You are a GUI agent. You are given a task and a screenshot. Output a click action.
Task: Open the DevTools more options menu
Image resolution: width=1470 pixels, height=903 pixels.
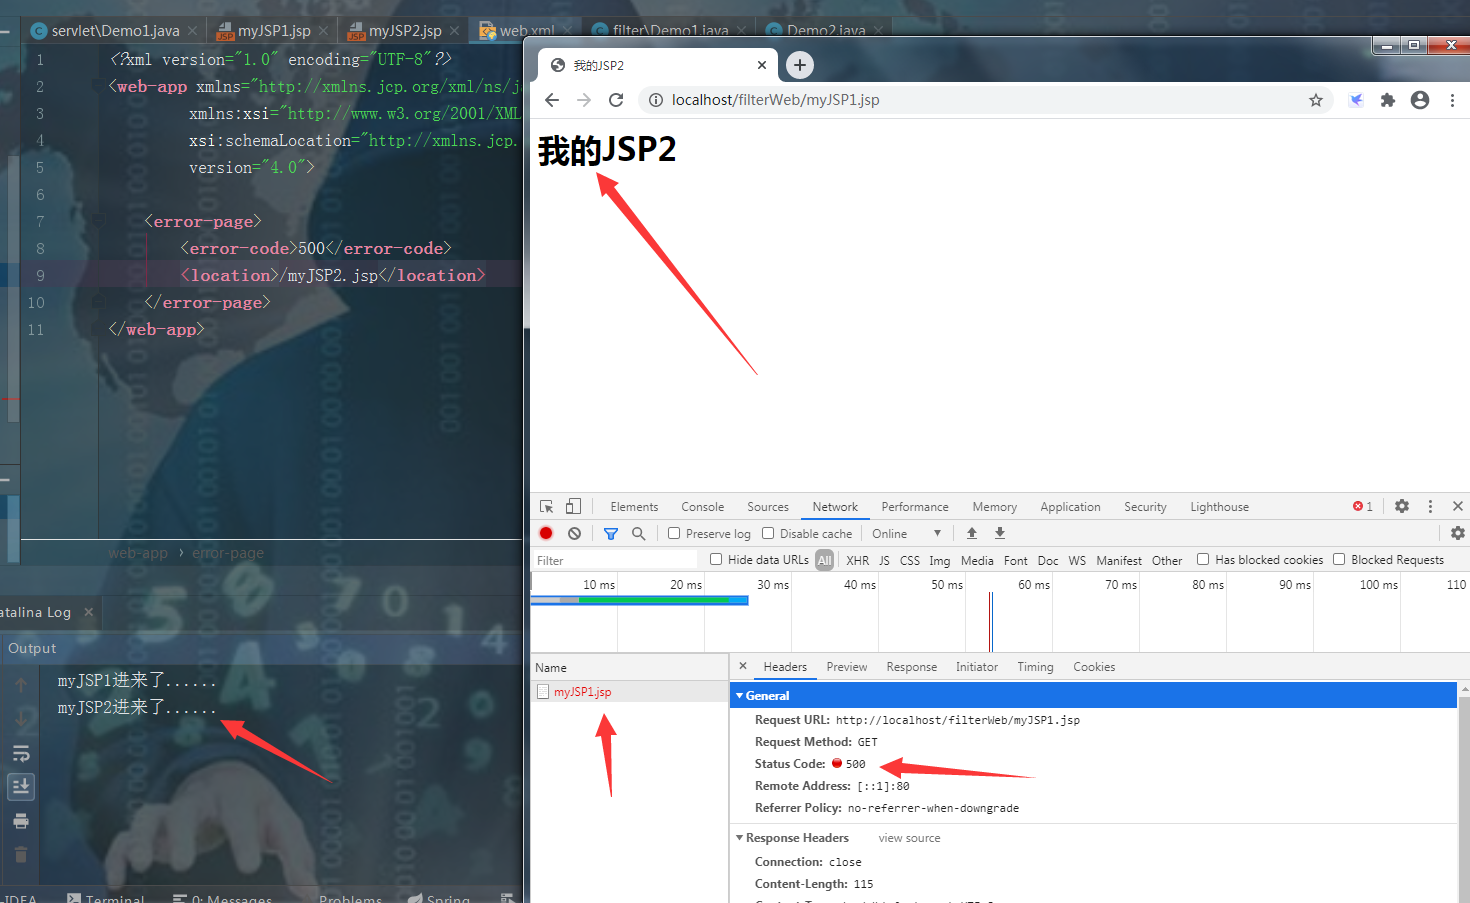[x=1430, y=506]
